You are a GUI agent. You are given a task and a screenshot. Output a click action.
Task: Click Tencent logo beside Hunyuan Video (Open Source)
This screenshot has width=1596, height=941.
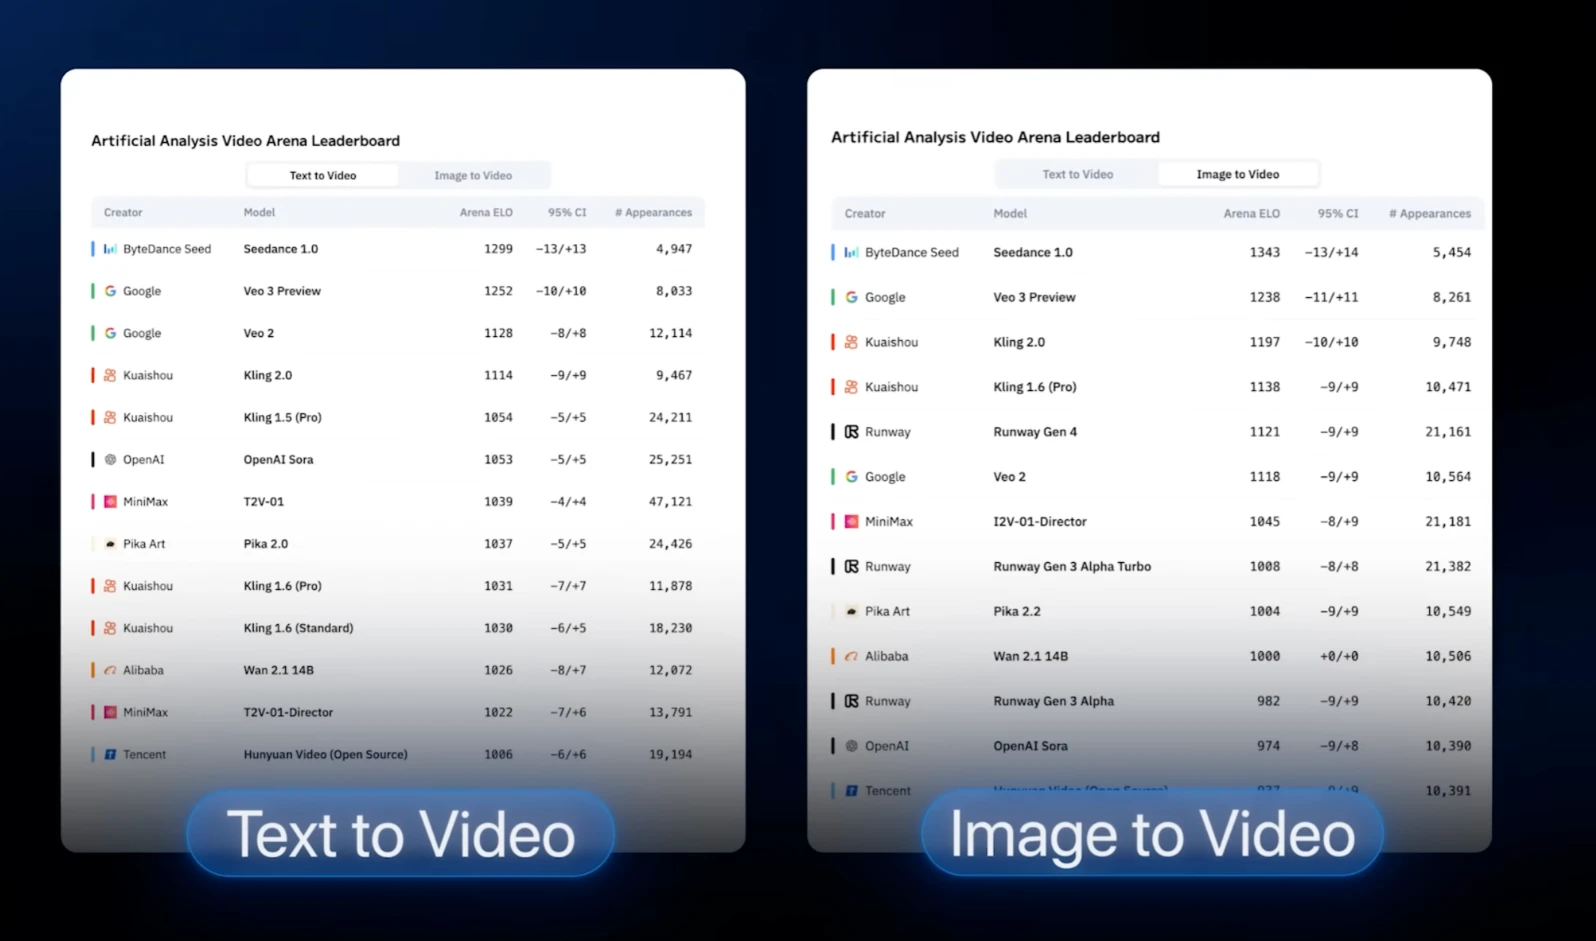click(110, 754)
